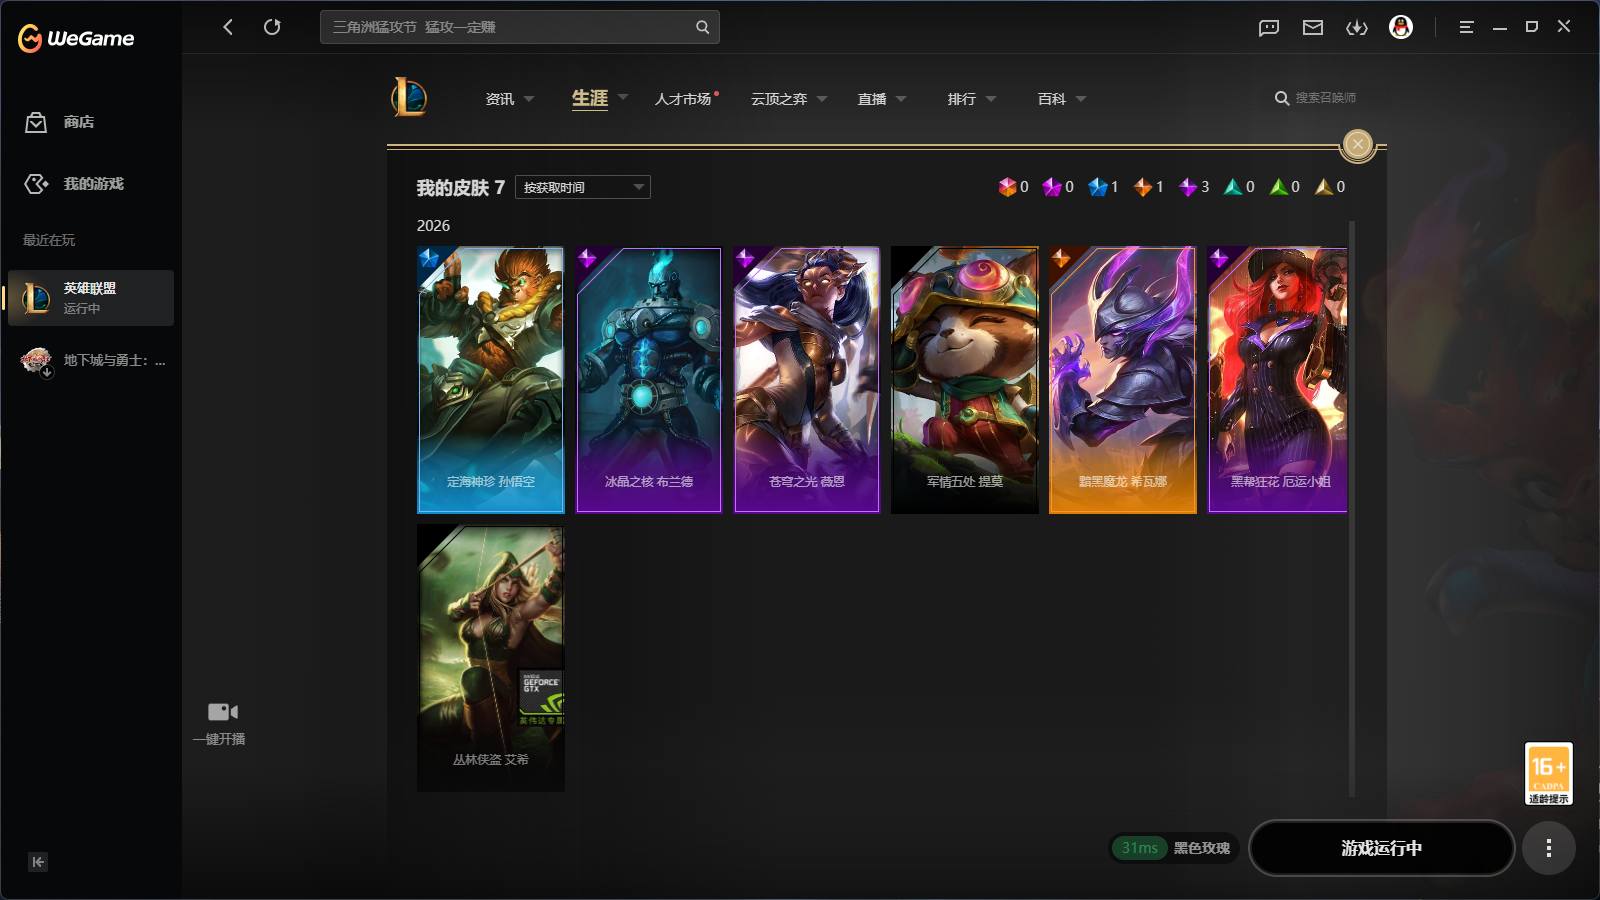Open the 军情五处 提莫 skin card
Image resolution: width=1600 pixels, height=900 pixels.
965,380
